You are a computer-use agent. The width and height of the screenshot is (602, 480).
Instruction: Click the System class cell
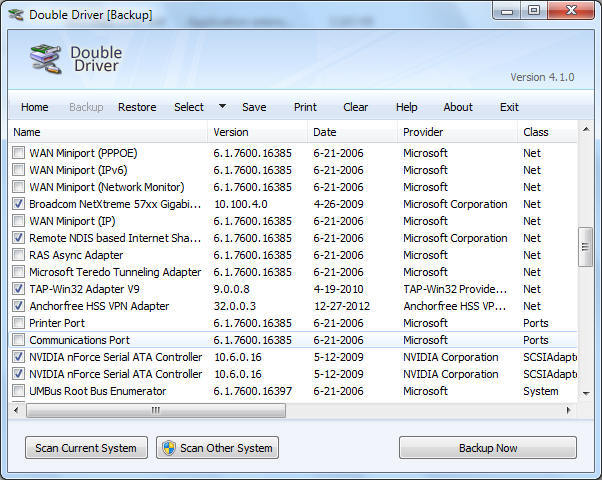(x=541, y=391)
